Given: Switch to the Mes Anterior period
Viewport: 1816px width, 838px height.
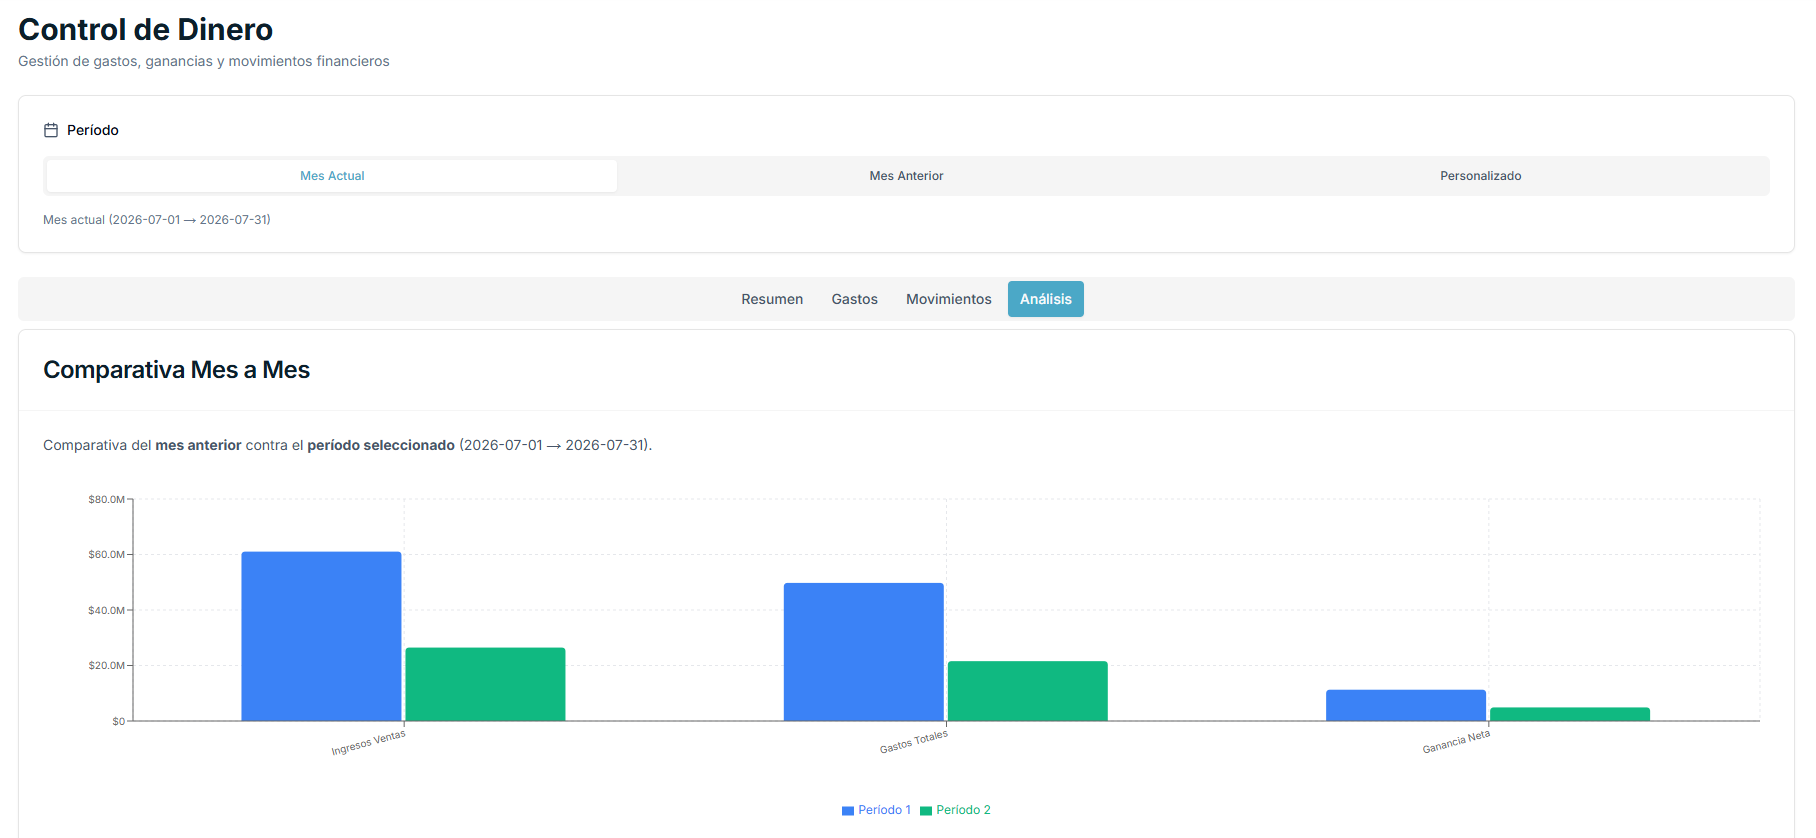Looking at the screenshot, I should [906, 176].
